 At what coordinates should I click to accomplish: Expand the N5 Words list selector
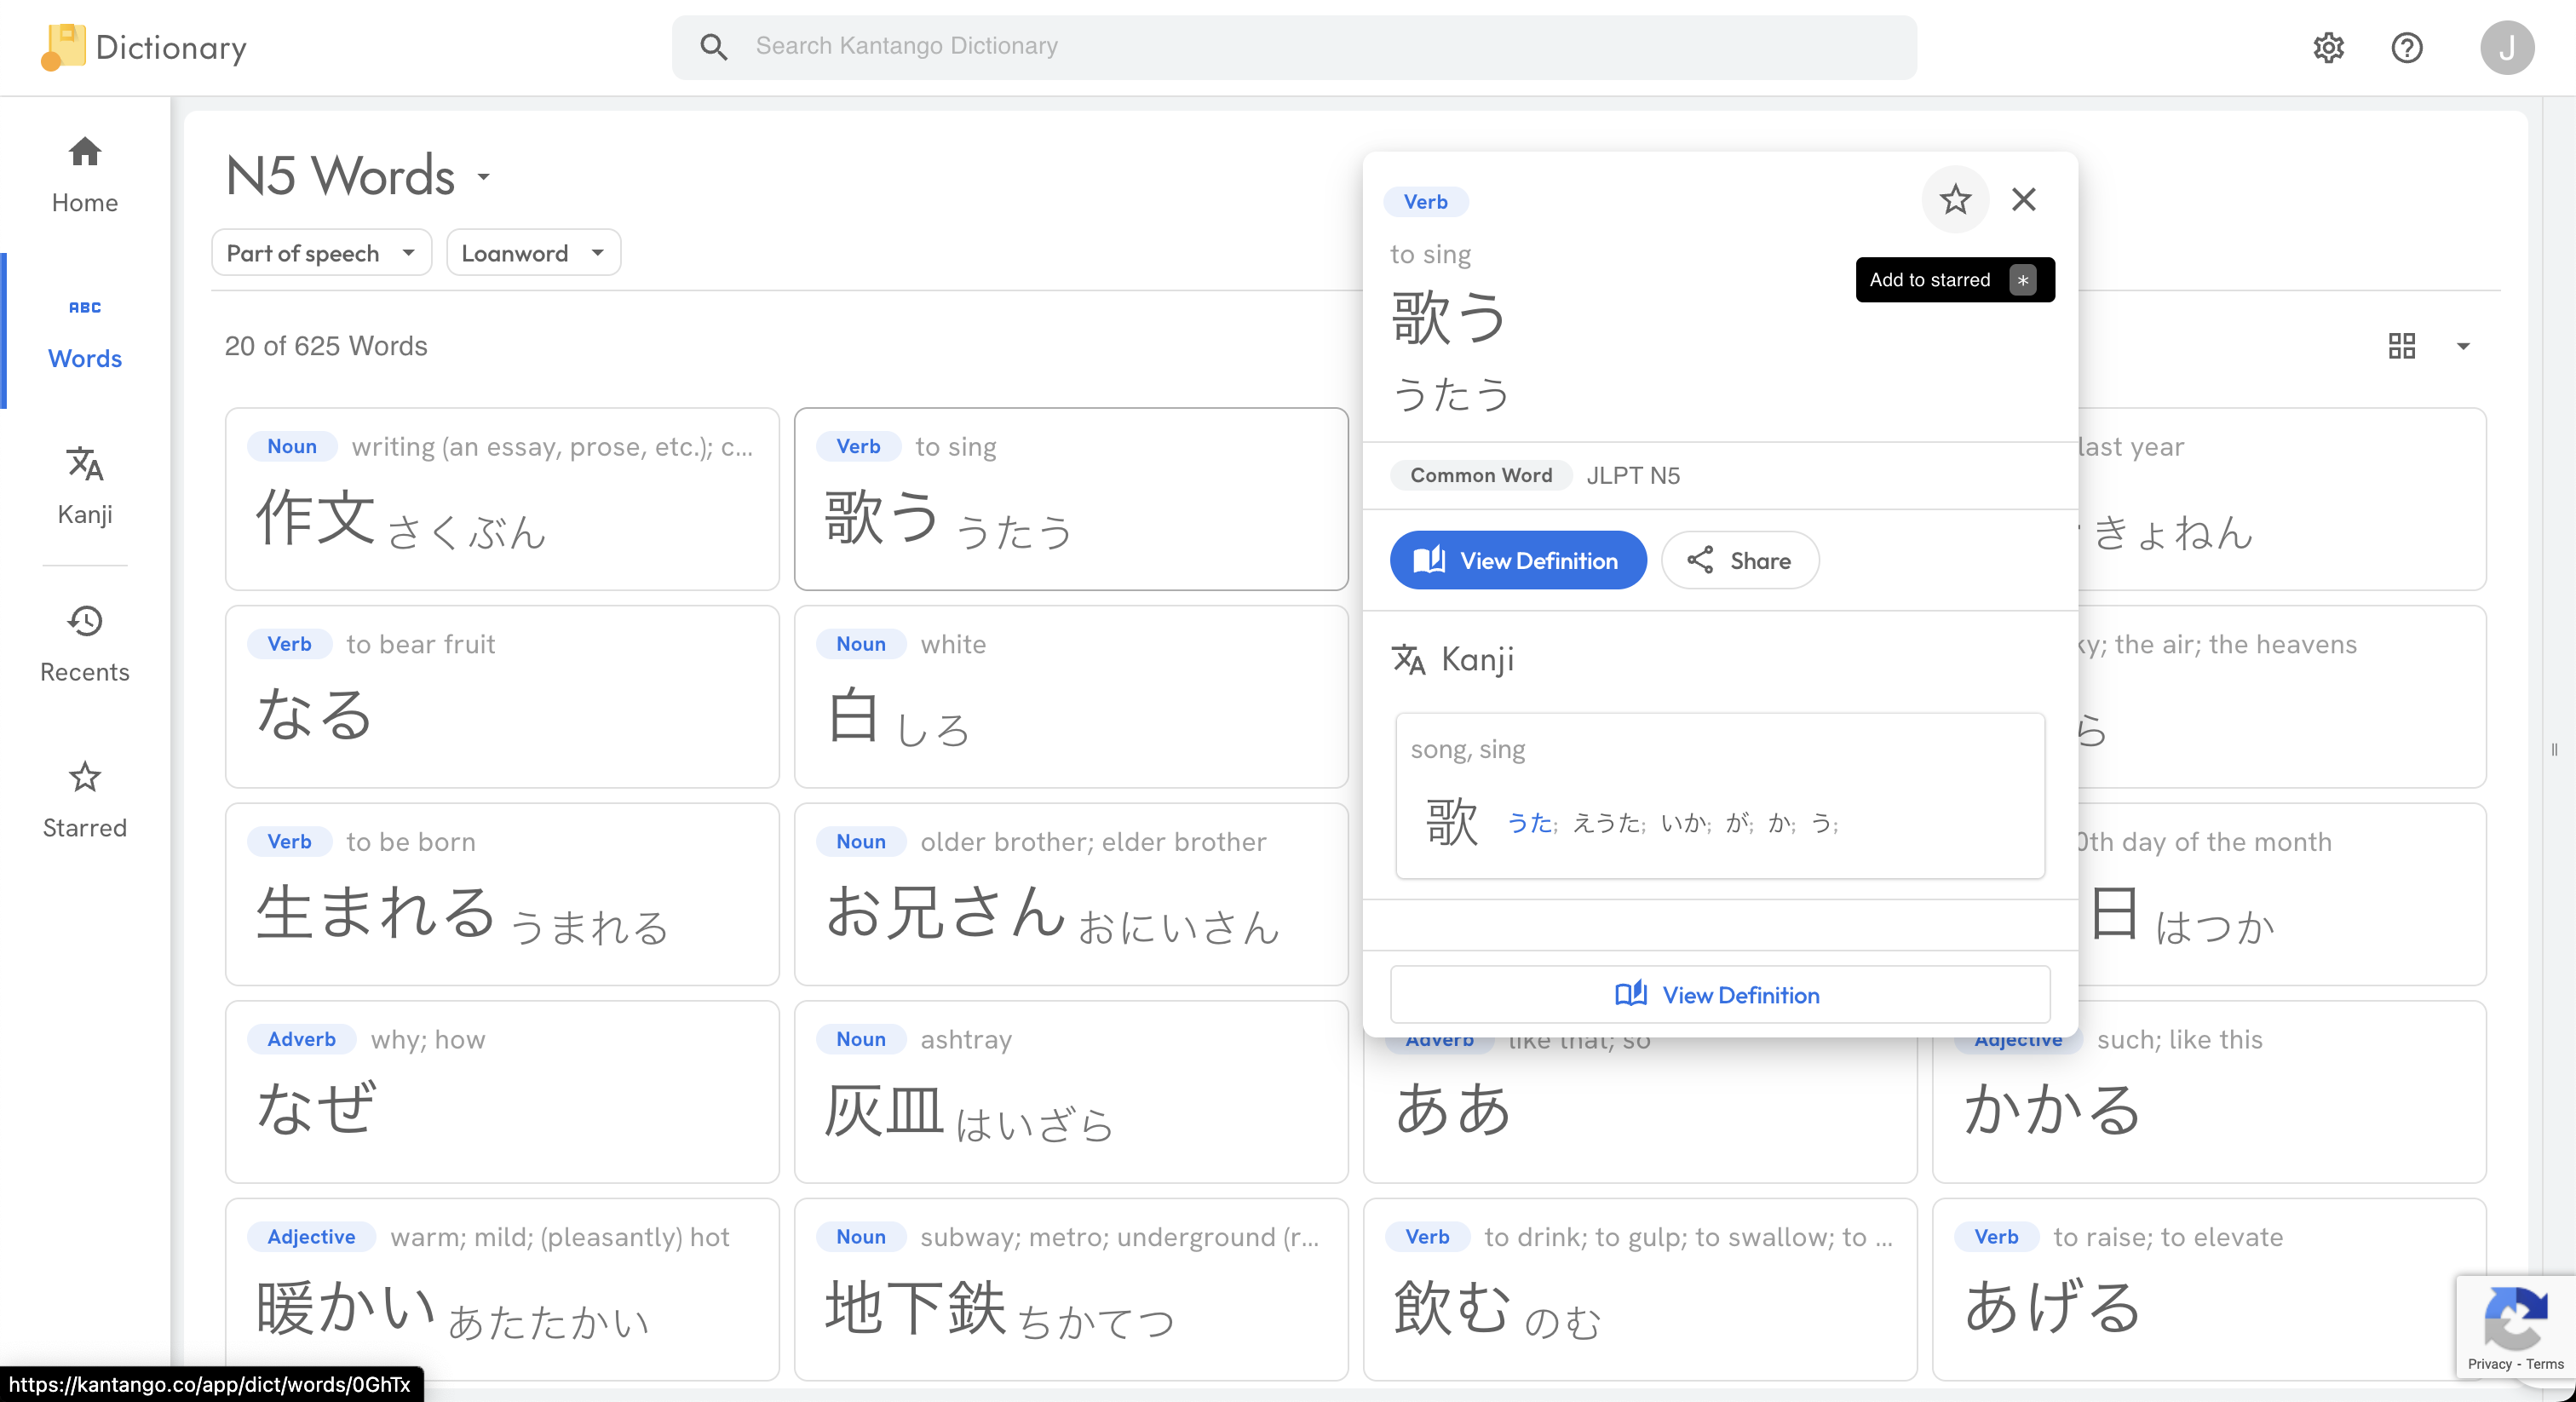[x=484, y=177]
